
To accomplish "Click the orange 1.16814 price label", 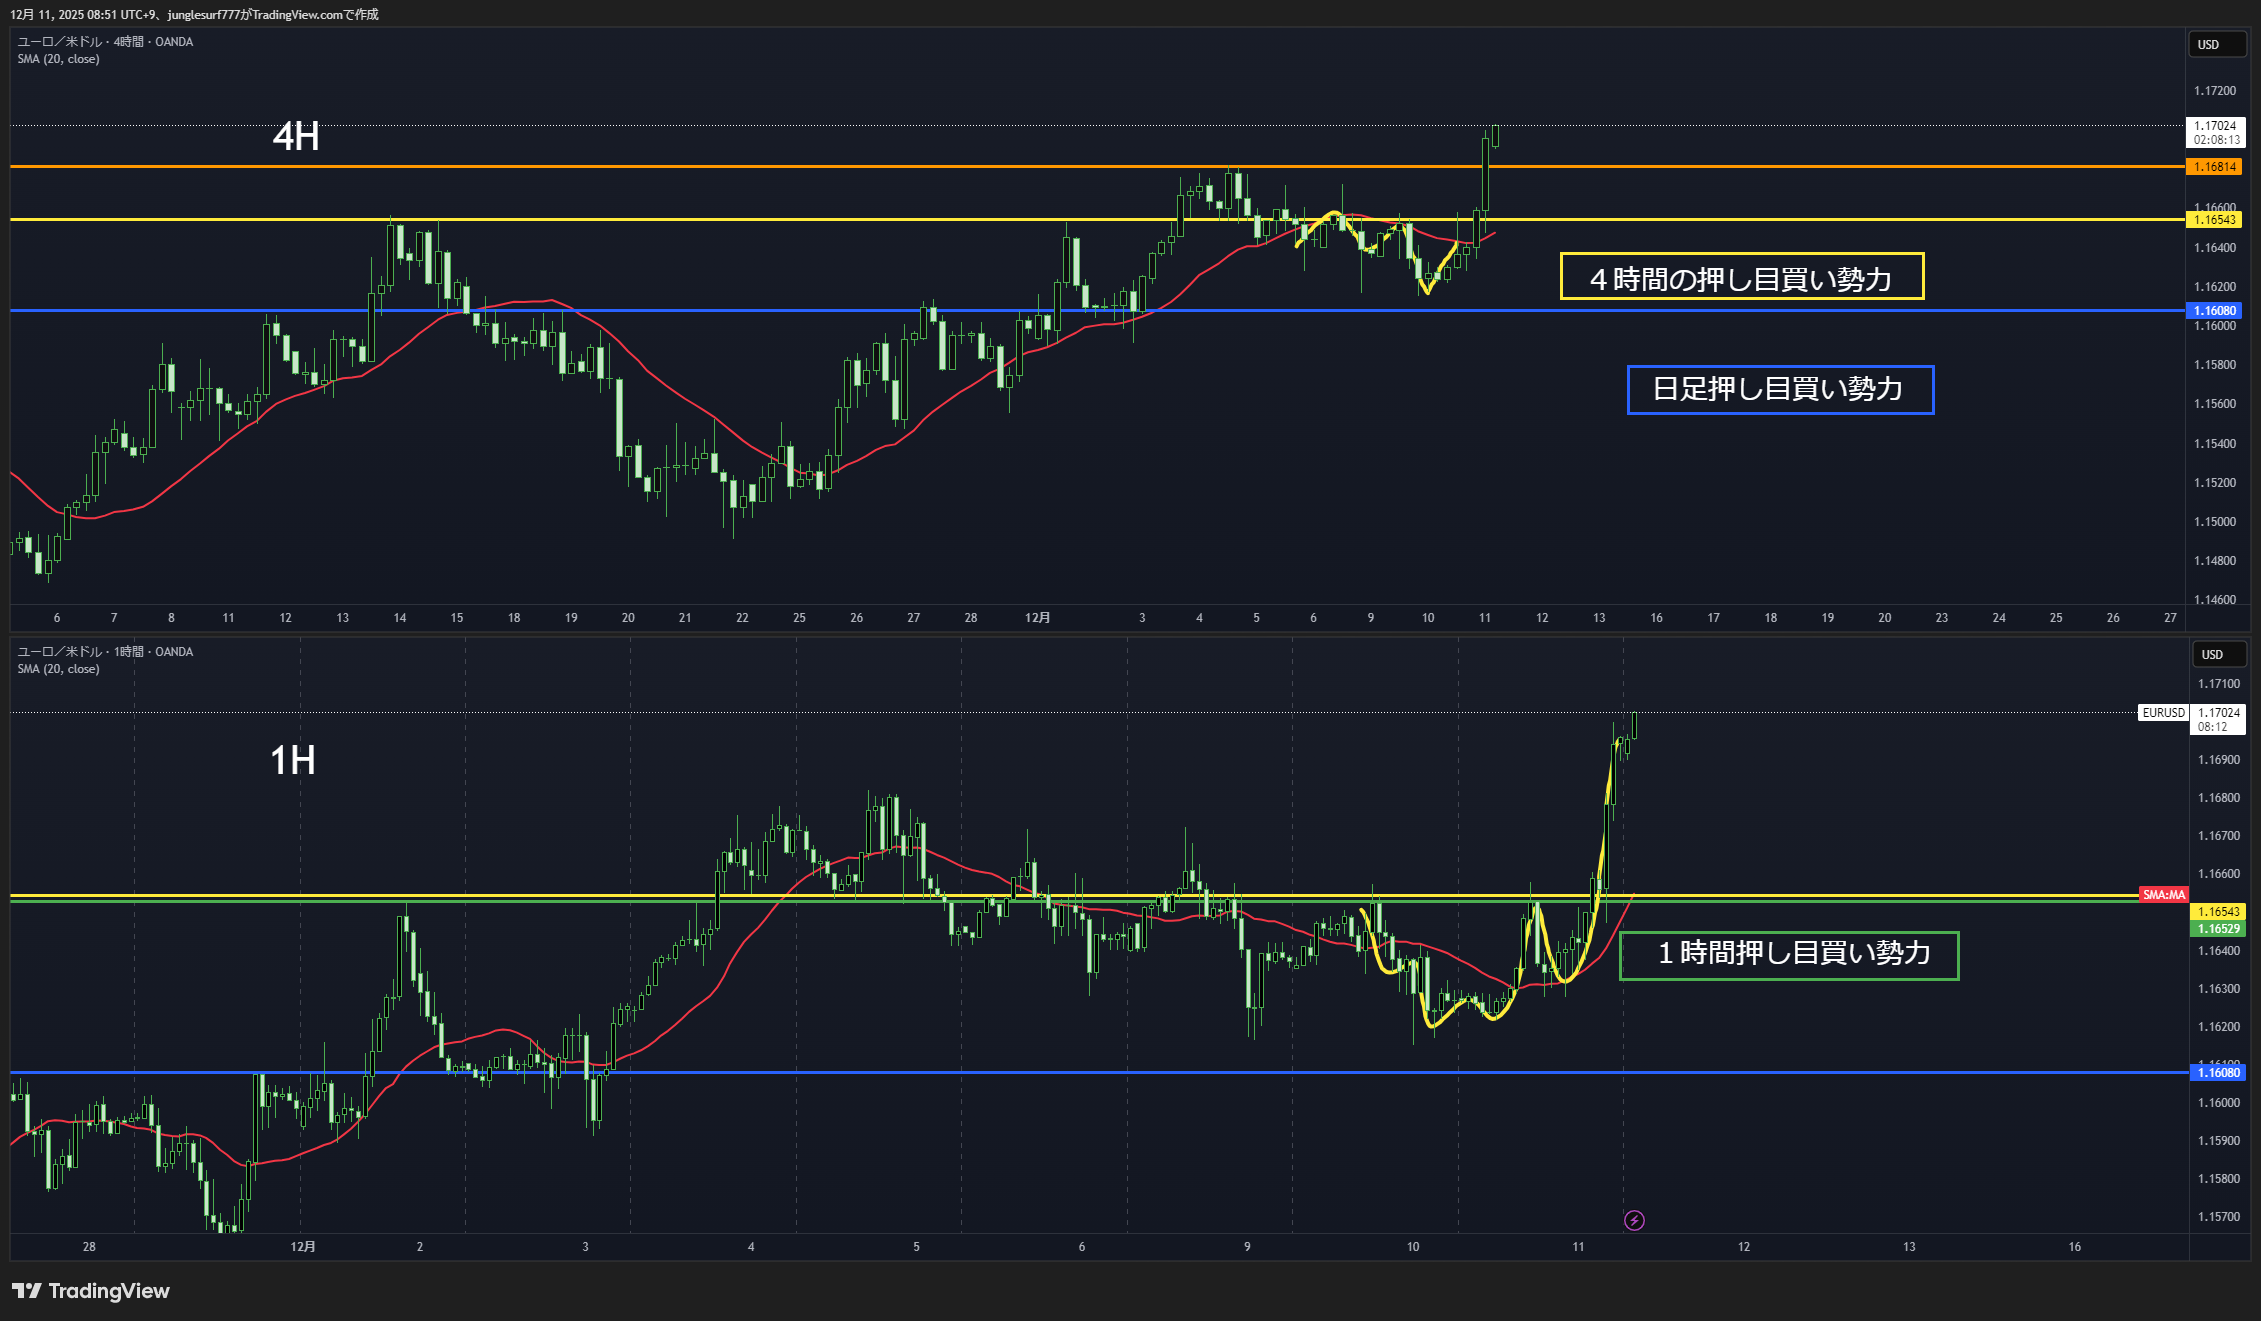I will 2214,167.
